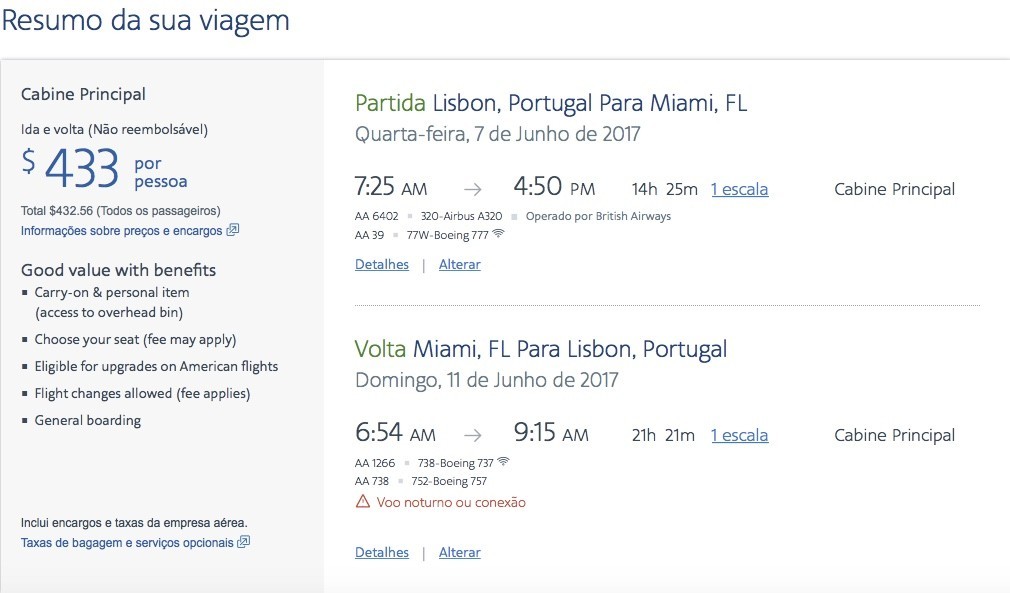The height and width of the screenshot is (593, 1010).
Task: Select Alterar for the Miami to Lisbon flight
Action: pos(460,553)
